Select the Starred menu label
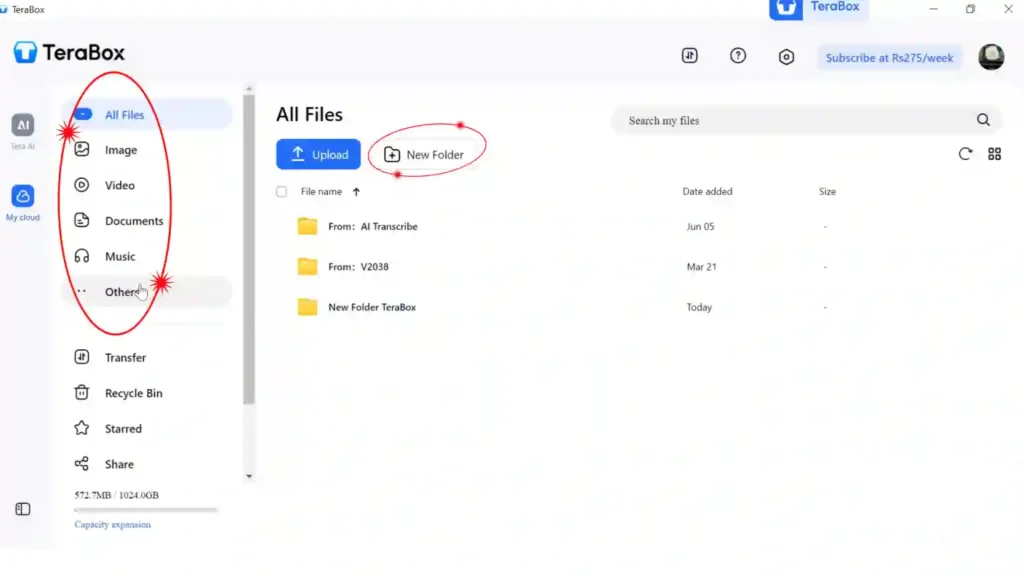This screenshot has width=1024, height=576. (123, 428)
